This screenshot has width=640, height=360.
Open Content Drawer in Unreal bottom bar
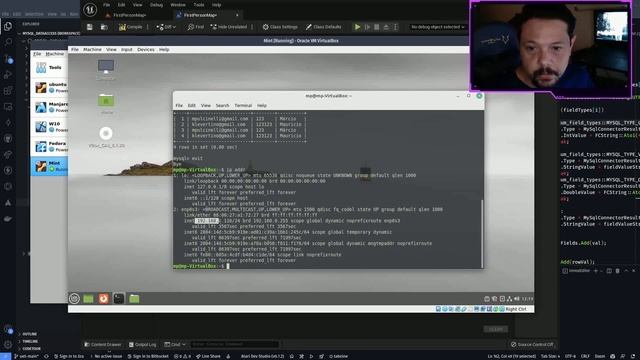pos(103,344)
